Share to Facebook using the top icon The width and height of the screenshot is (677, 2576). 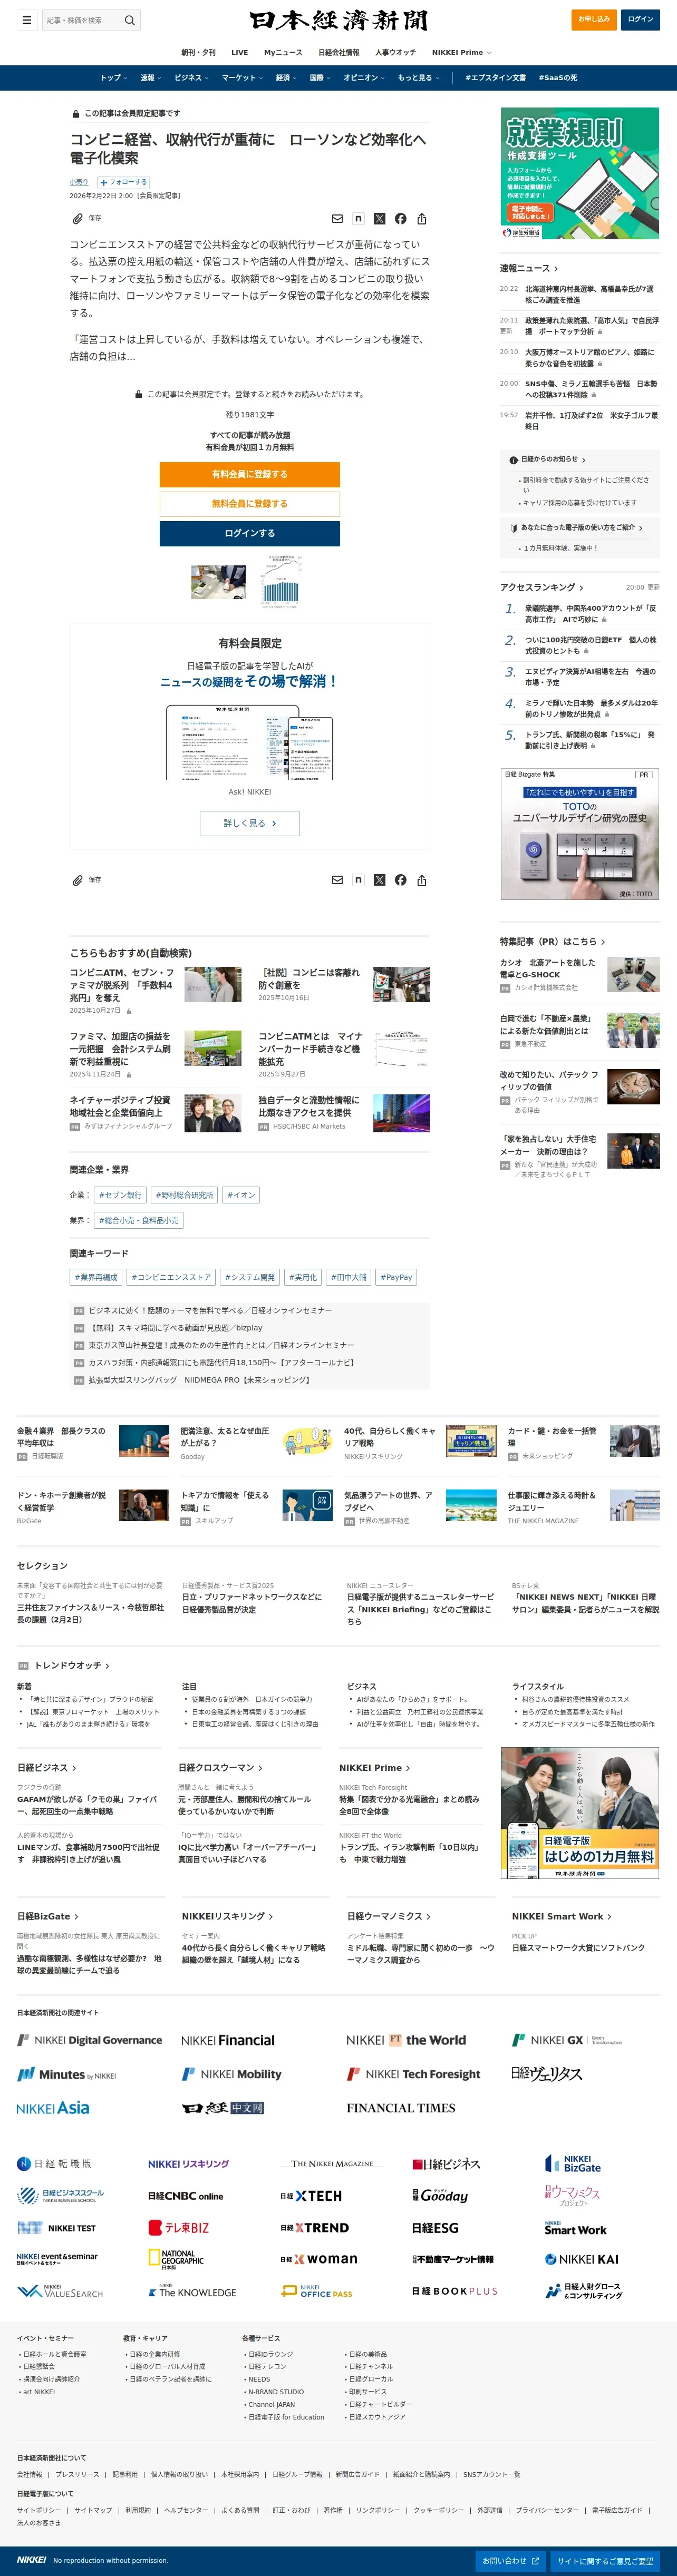tap(400, 219)
